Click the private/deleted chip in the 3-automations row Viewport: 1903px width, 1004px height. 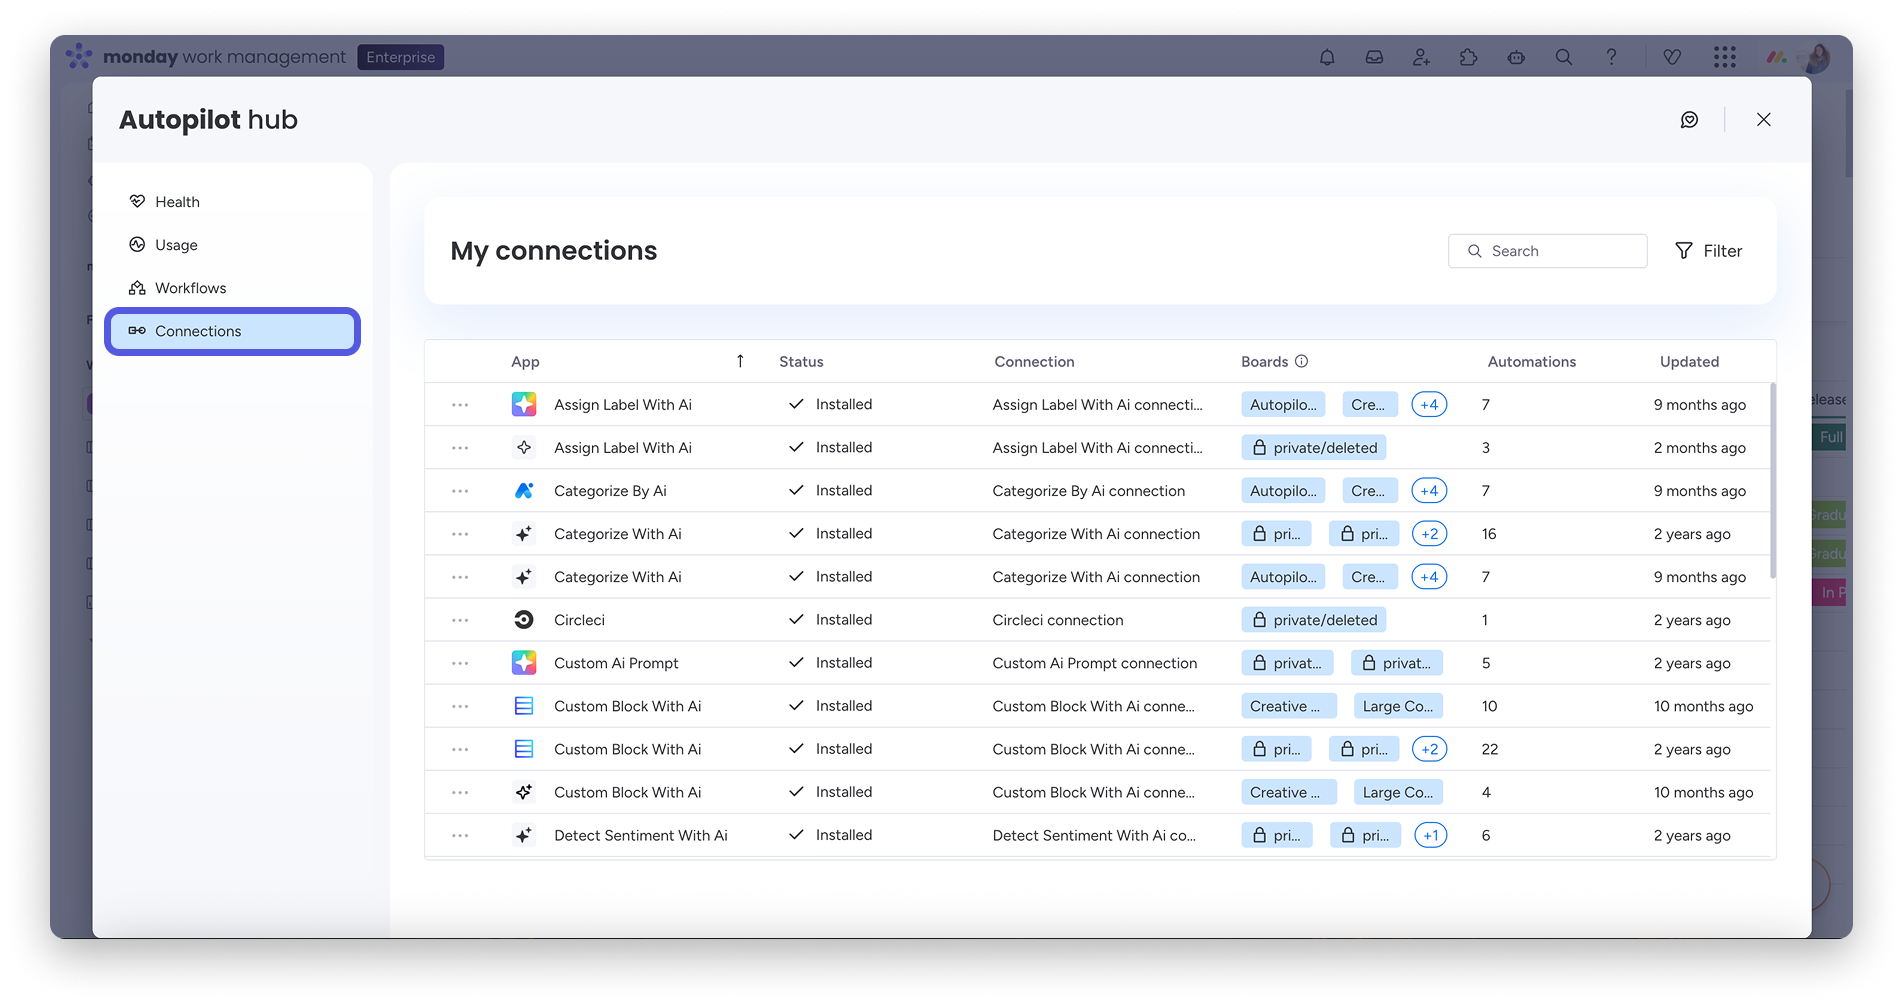point(1314,448)
